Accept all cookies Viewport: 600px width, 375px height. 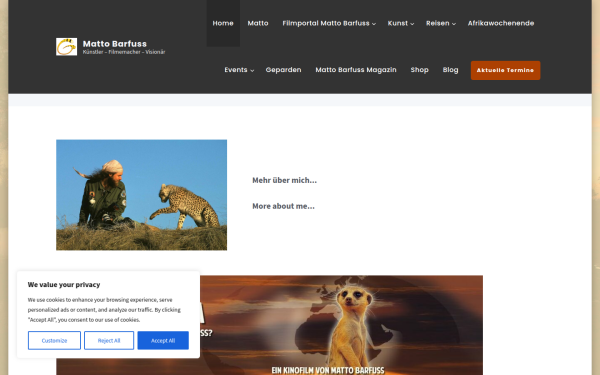tap(163, 341)
